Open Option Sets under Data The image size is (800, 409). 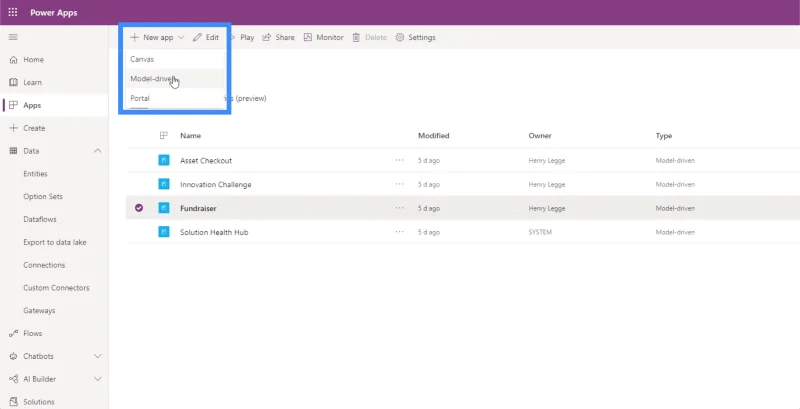coord(43,196)
